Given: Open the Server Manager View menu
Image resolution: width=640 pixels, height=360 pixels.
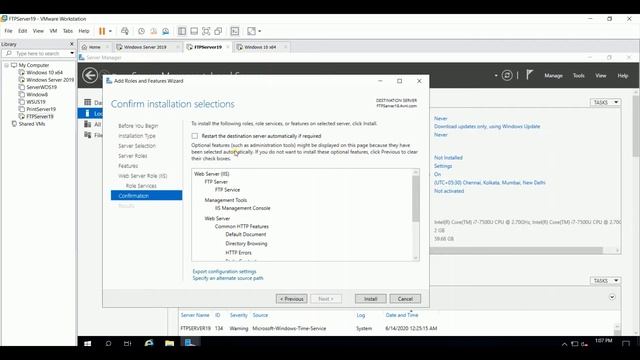Looking at the screenshot, I should tap(600, 76).
